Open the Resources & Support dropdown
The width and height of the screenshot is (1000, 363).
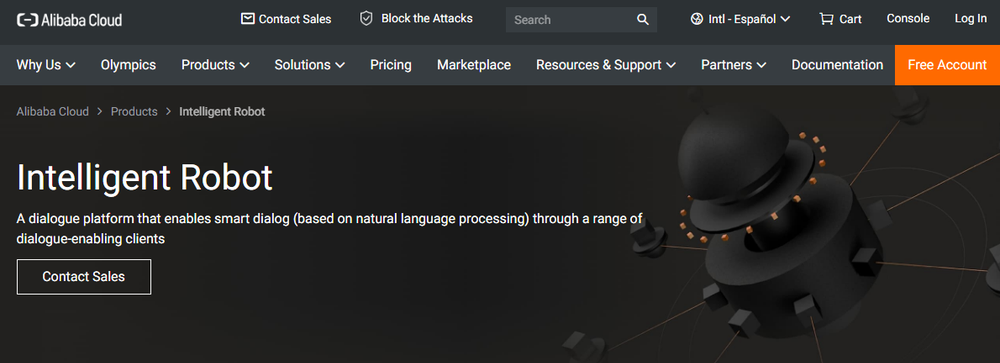click(605, 64)
